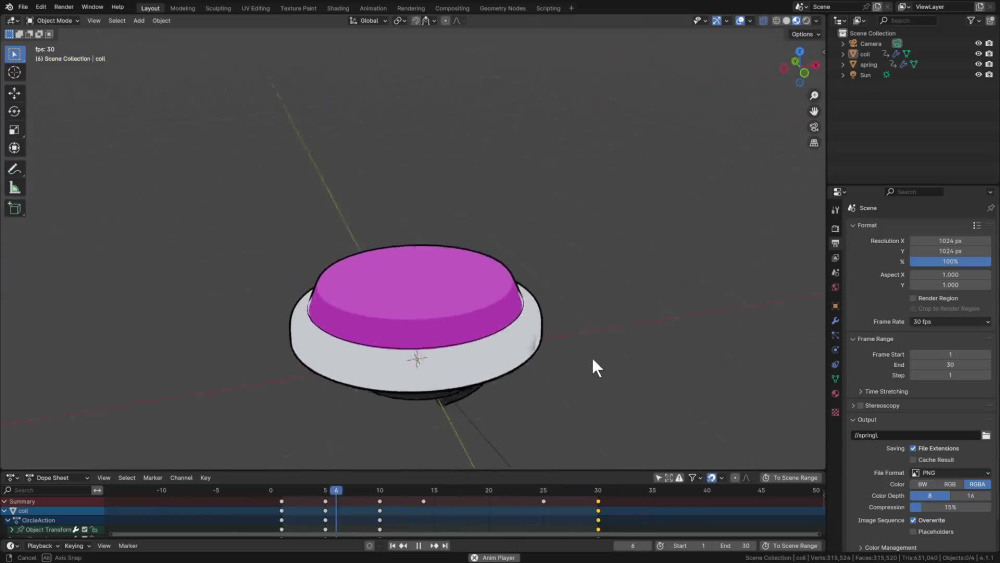Switch to the Shading workspace tab
1000x563 pixels.
338,8
